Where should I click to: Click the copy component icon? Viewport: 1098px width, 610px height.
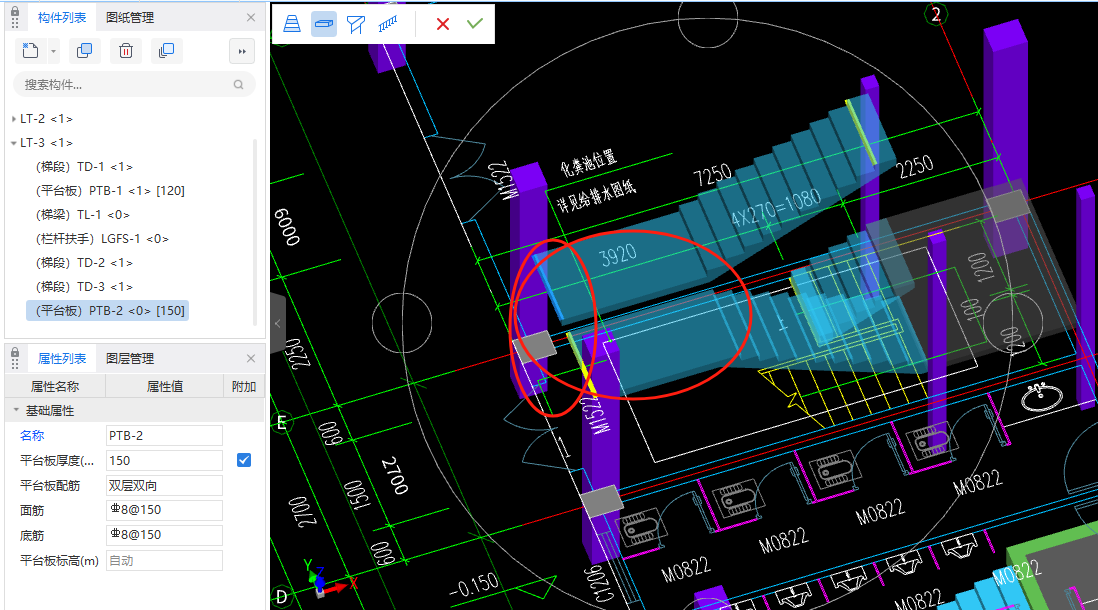[x=85, y=50]
